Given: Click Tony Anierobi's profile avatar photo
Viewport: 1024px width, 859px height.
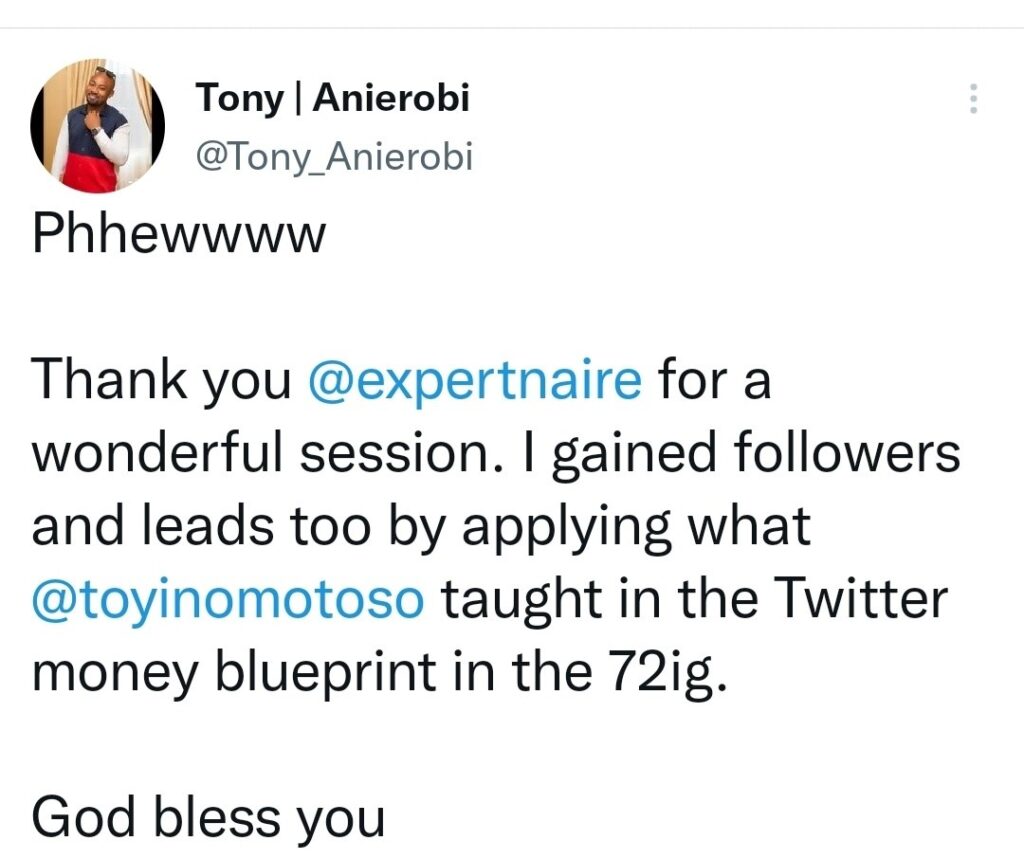Looking at the screenshot, I should click(x=97, y=125).
